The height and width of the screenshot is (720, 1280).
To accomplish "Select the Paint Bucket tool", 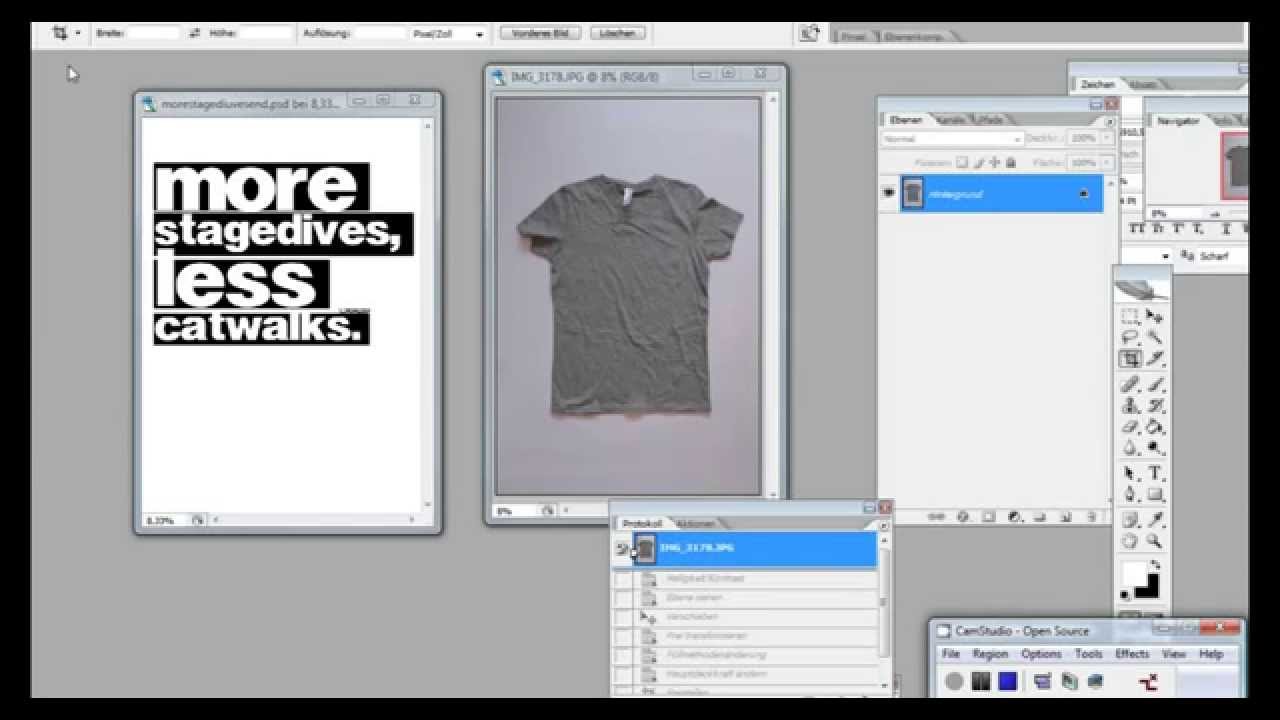I will pos(1154,427).
